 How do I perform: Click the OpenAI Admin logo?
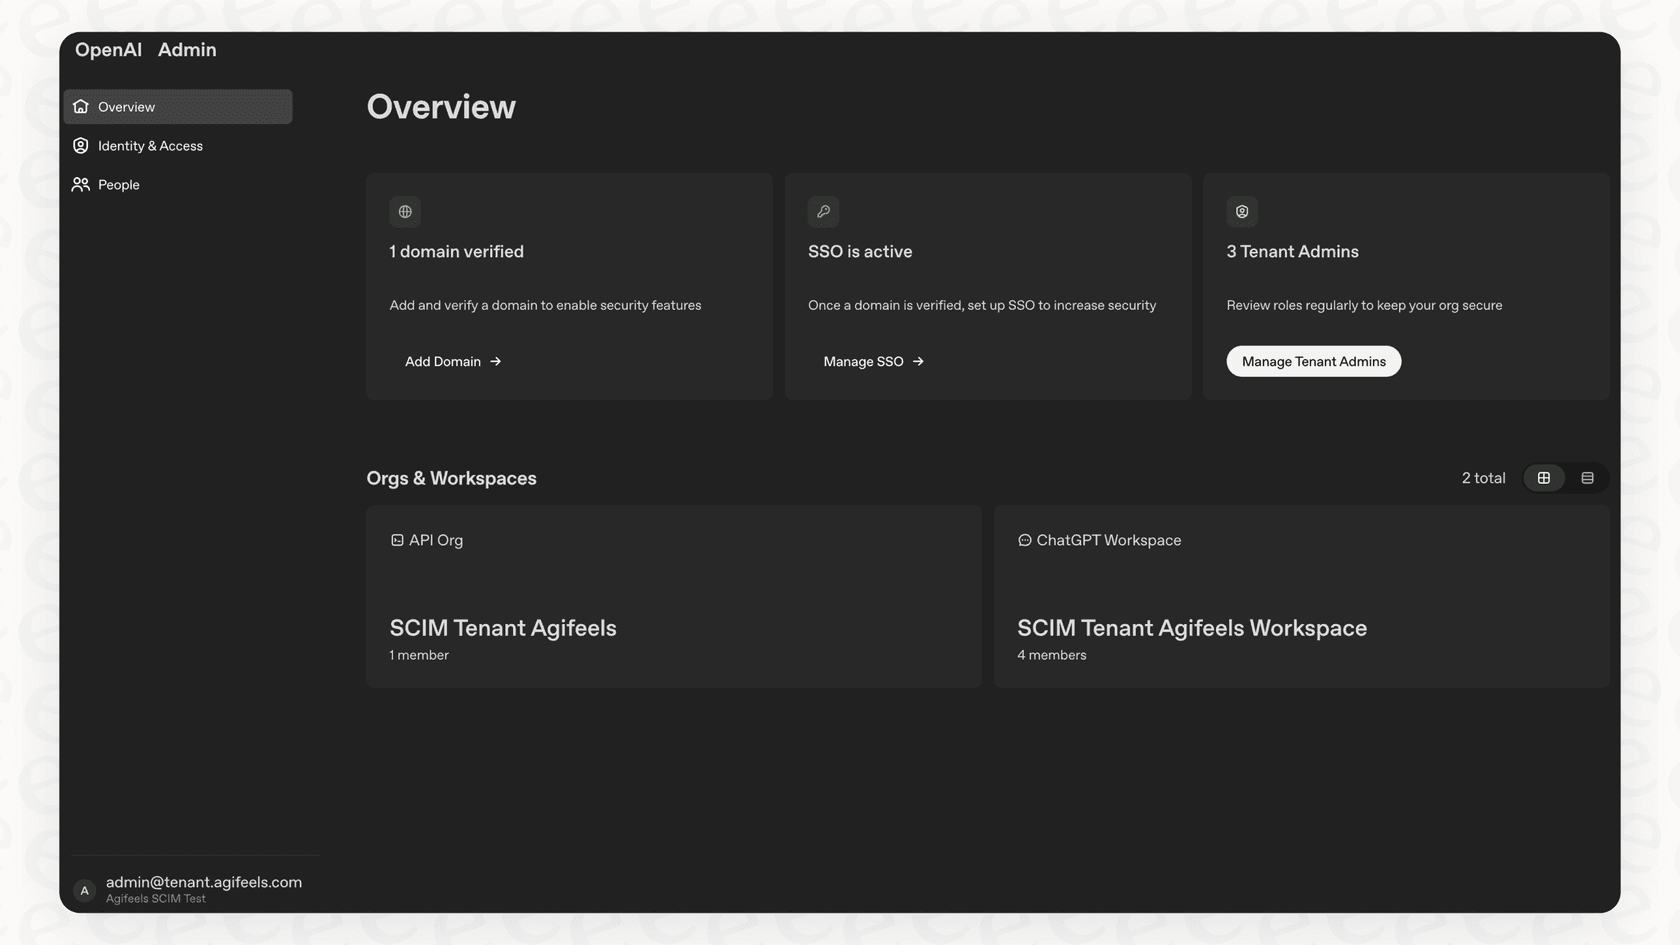click(146, 49)
